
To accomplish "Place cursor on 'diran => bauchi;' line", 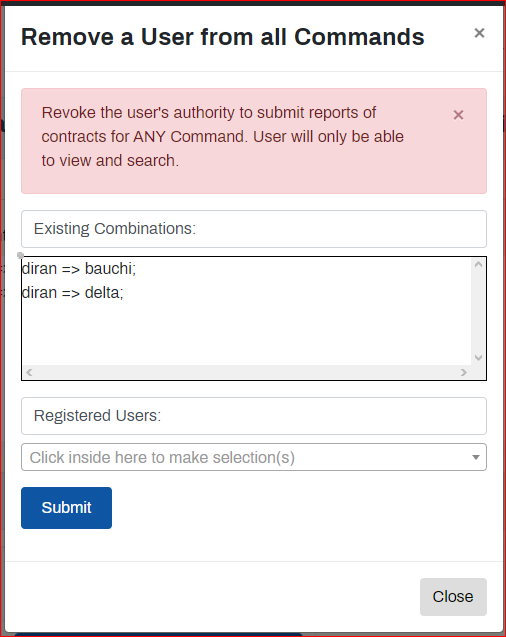I will [x=79, y=269].
